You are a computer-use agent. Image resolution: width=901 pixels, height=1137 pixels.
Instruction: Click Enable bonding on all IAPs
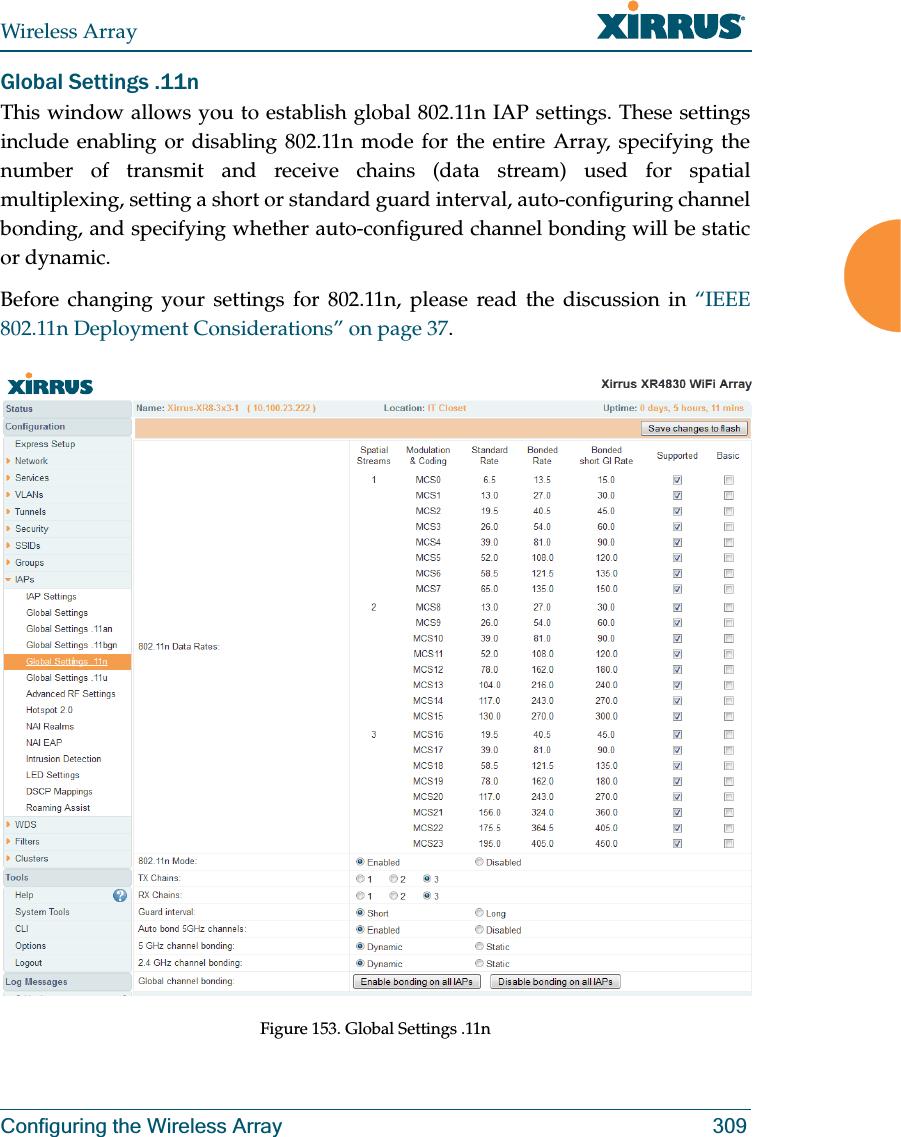point(416,982)
